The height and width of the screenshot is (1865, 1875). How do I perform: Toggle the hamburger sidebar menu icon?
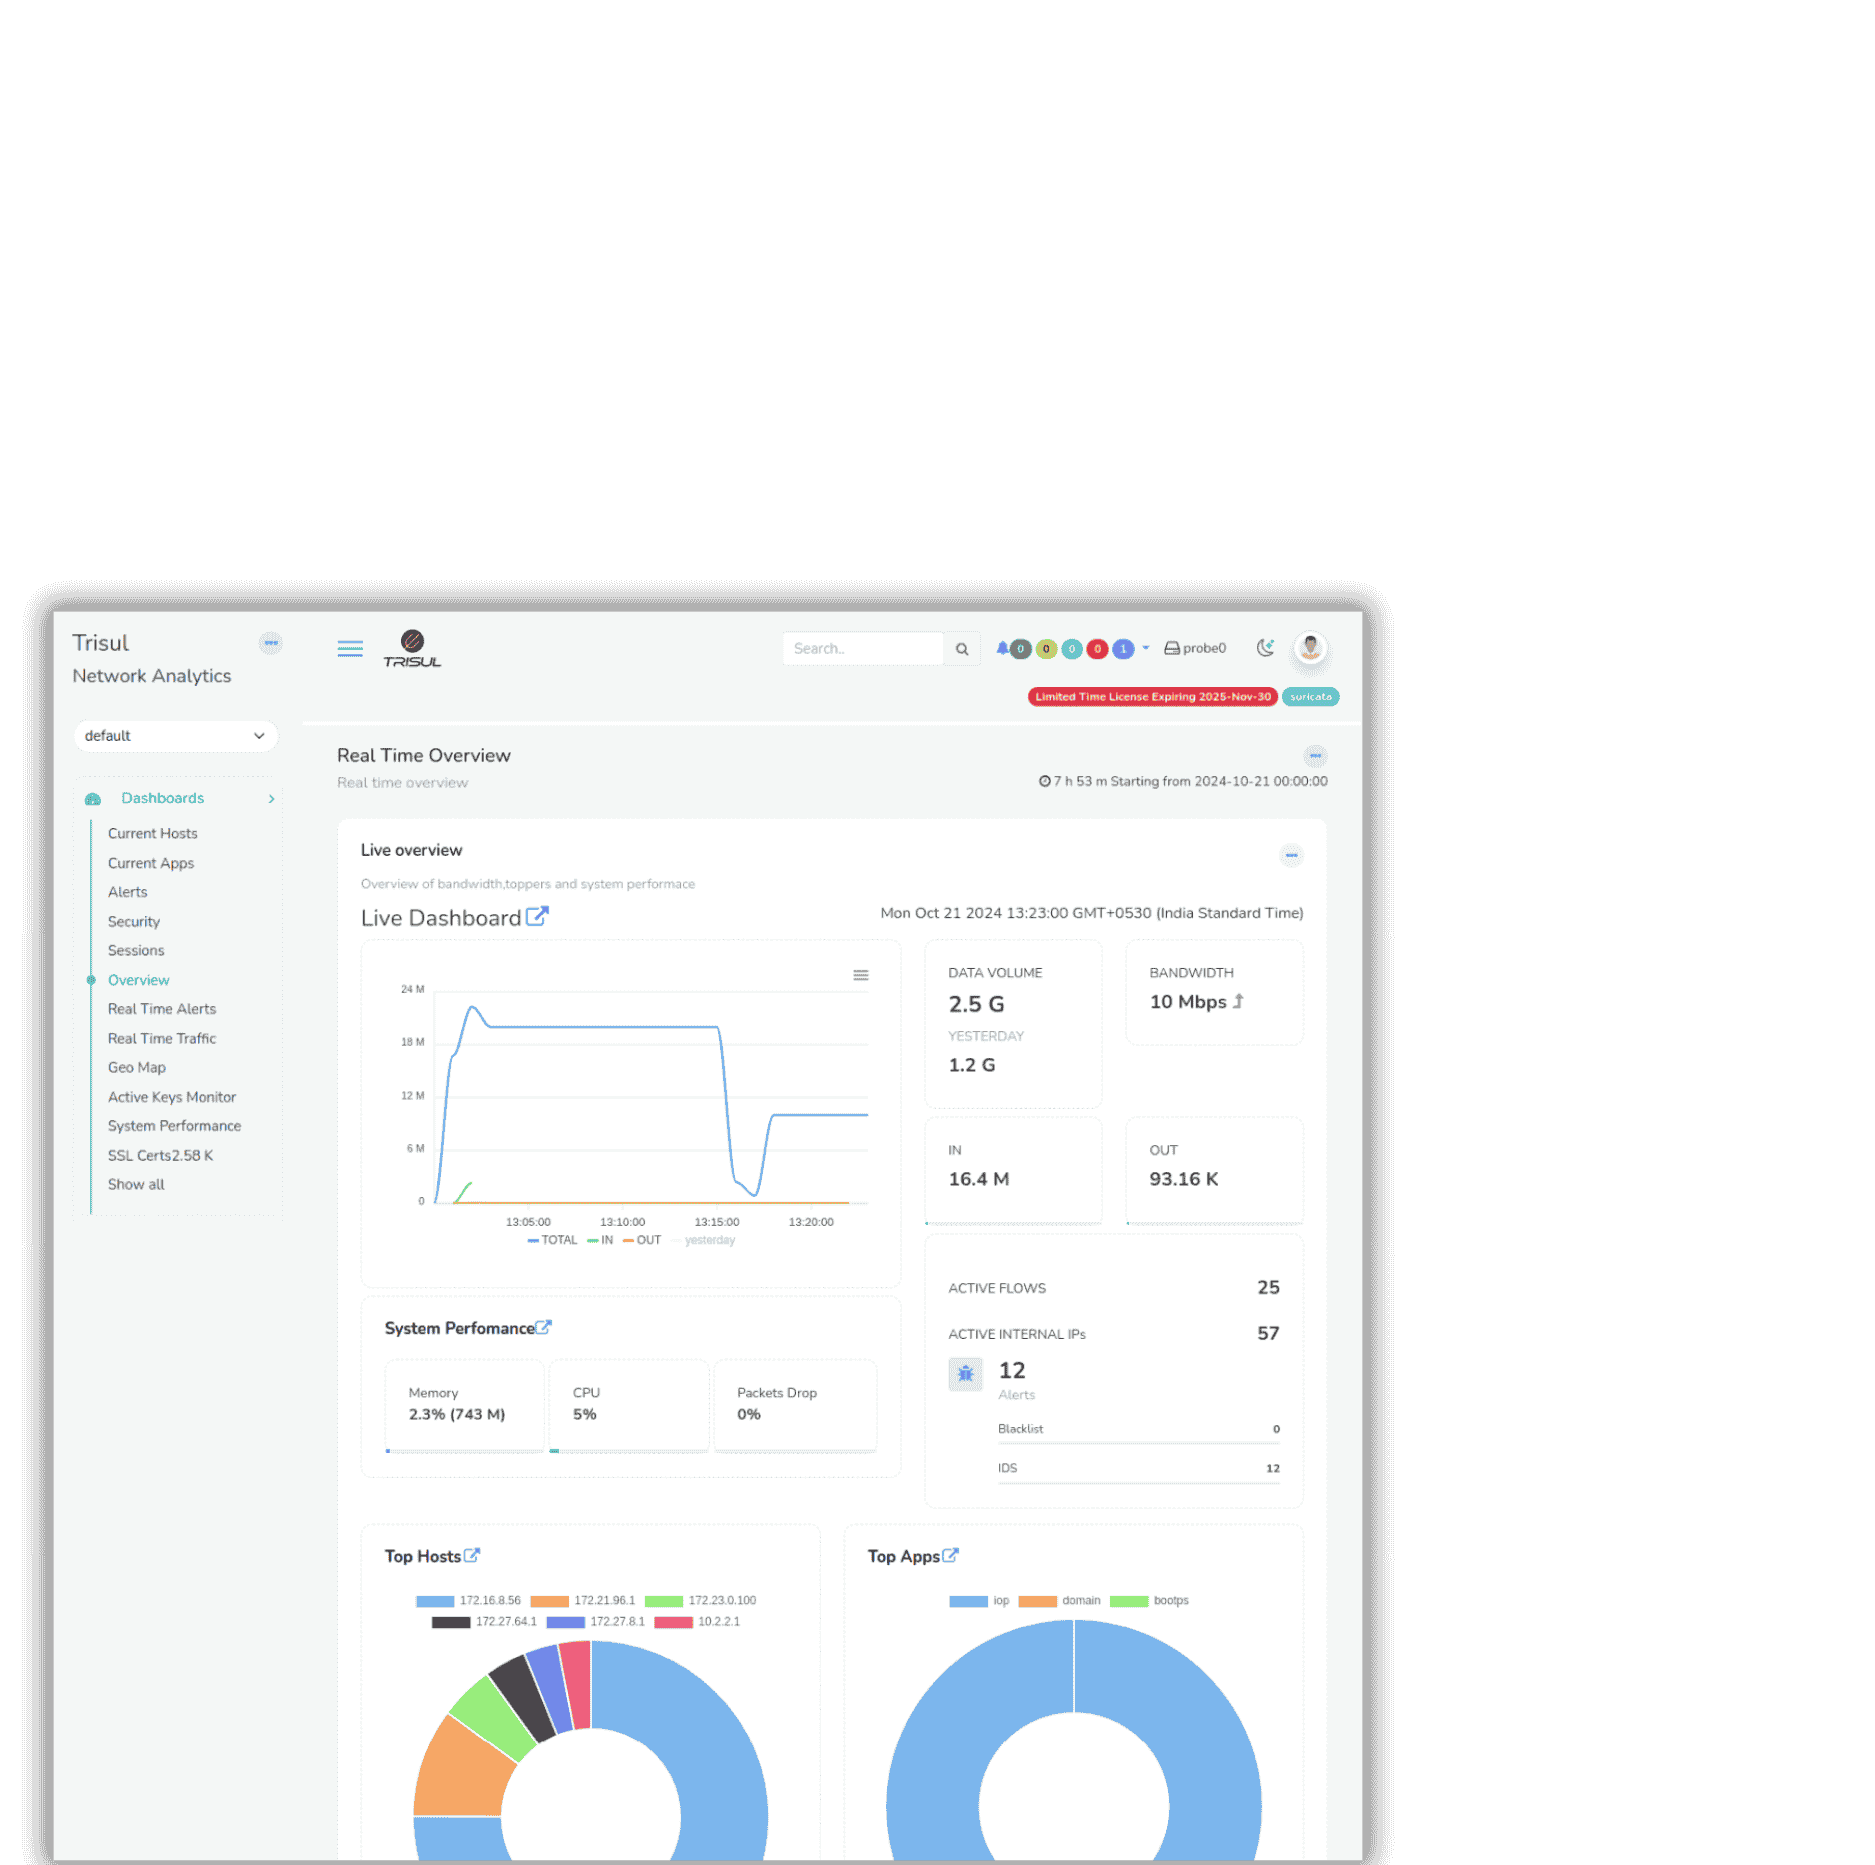coord(350,649)
